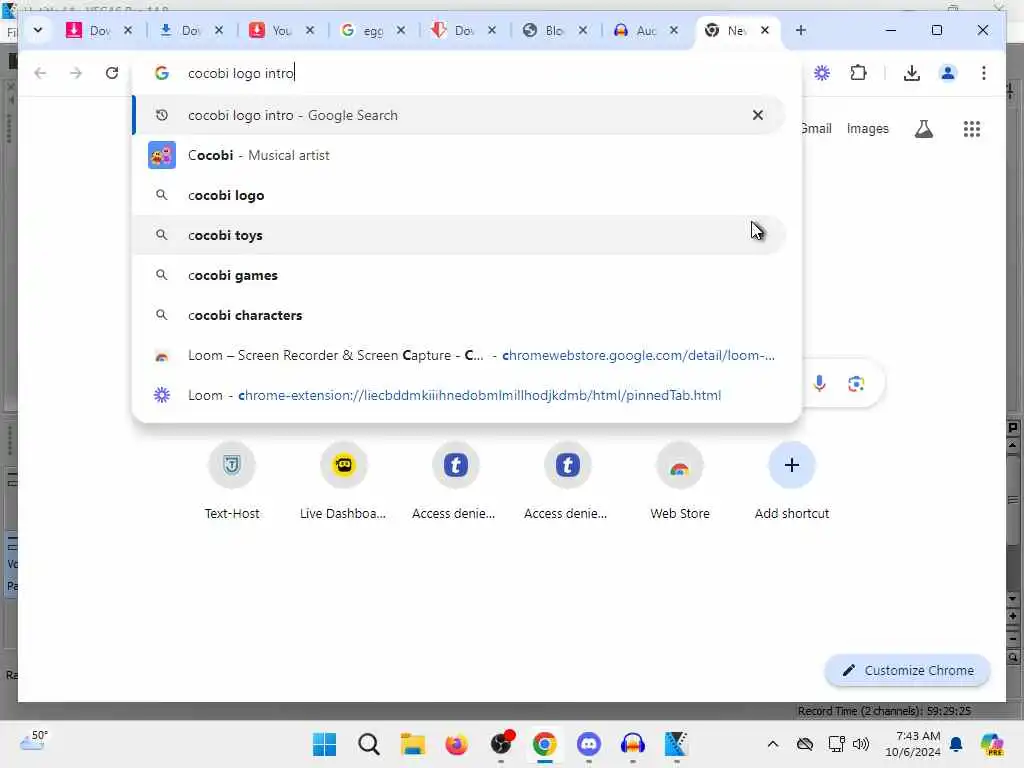
Task: Reload the page
Action: coord(112,73)
